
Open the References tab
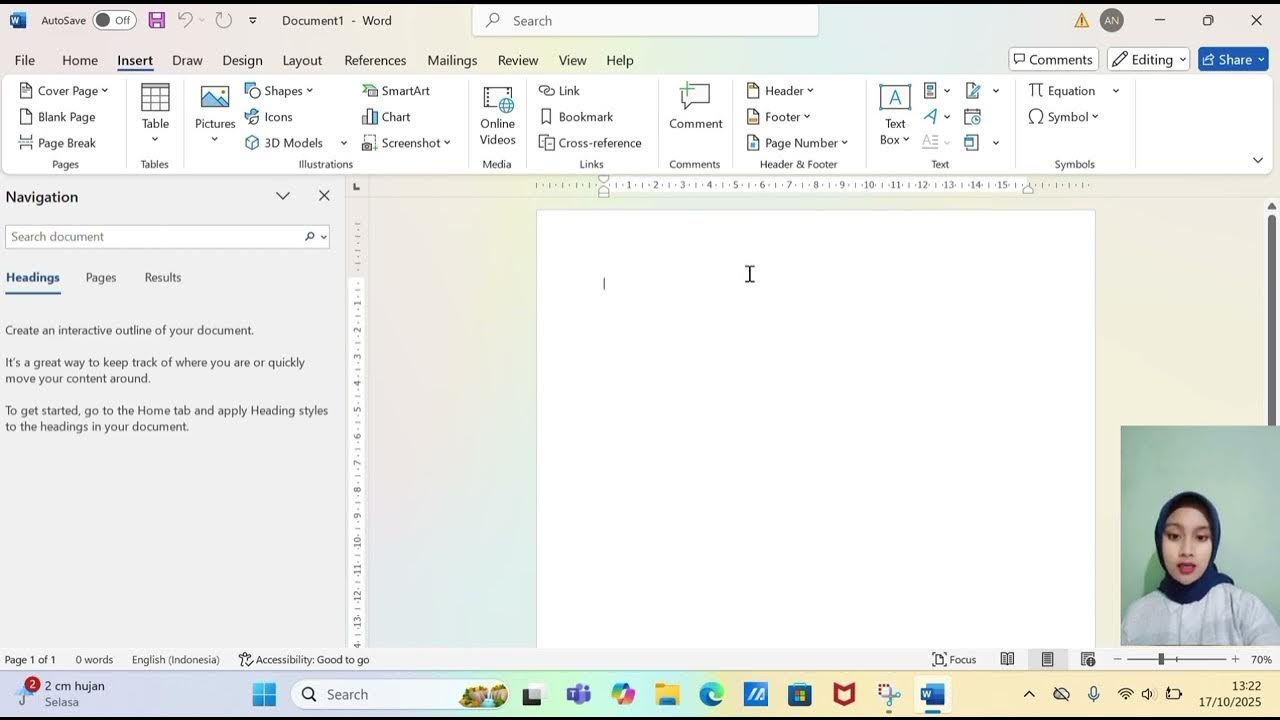[375, 60]
